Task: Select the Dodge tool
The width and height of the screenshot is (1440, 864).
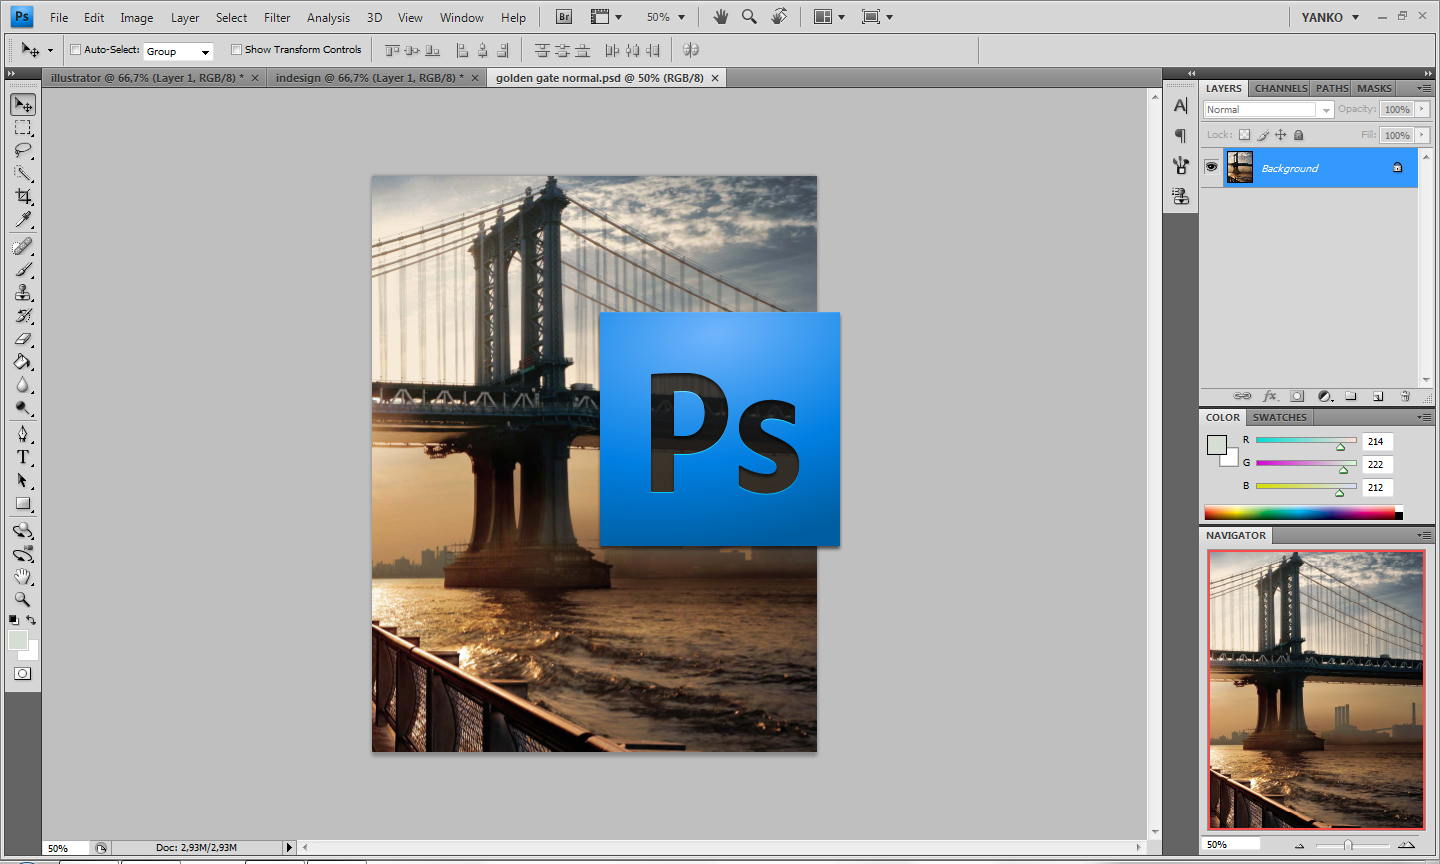Action: point(23,408)
